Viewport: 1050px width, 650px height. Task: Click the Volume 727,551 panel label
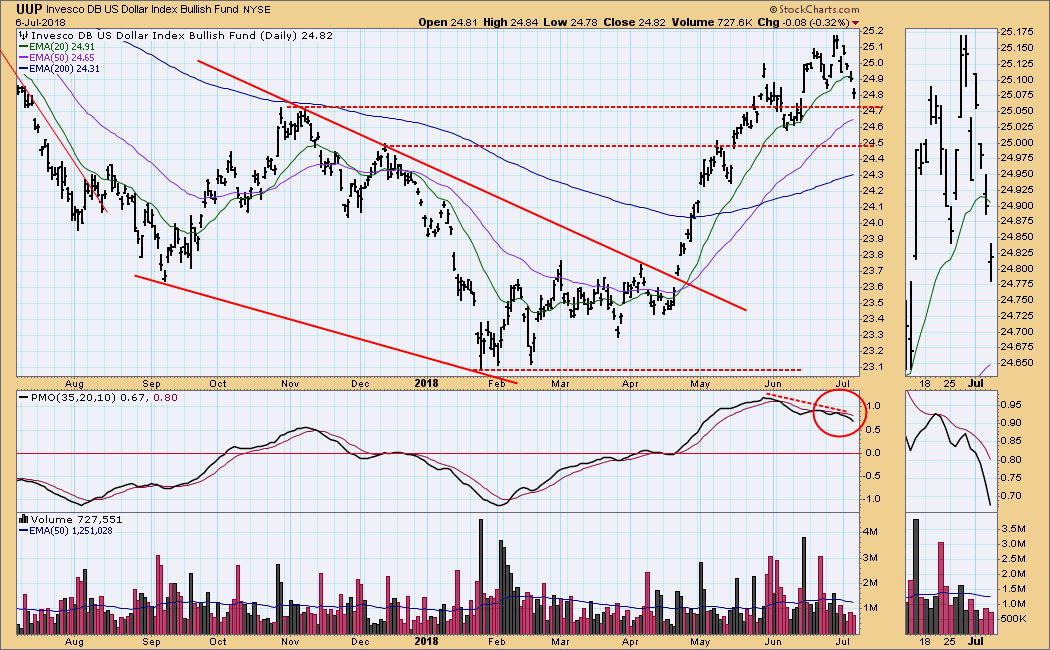coord(76,519)
